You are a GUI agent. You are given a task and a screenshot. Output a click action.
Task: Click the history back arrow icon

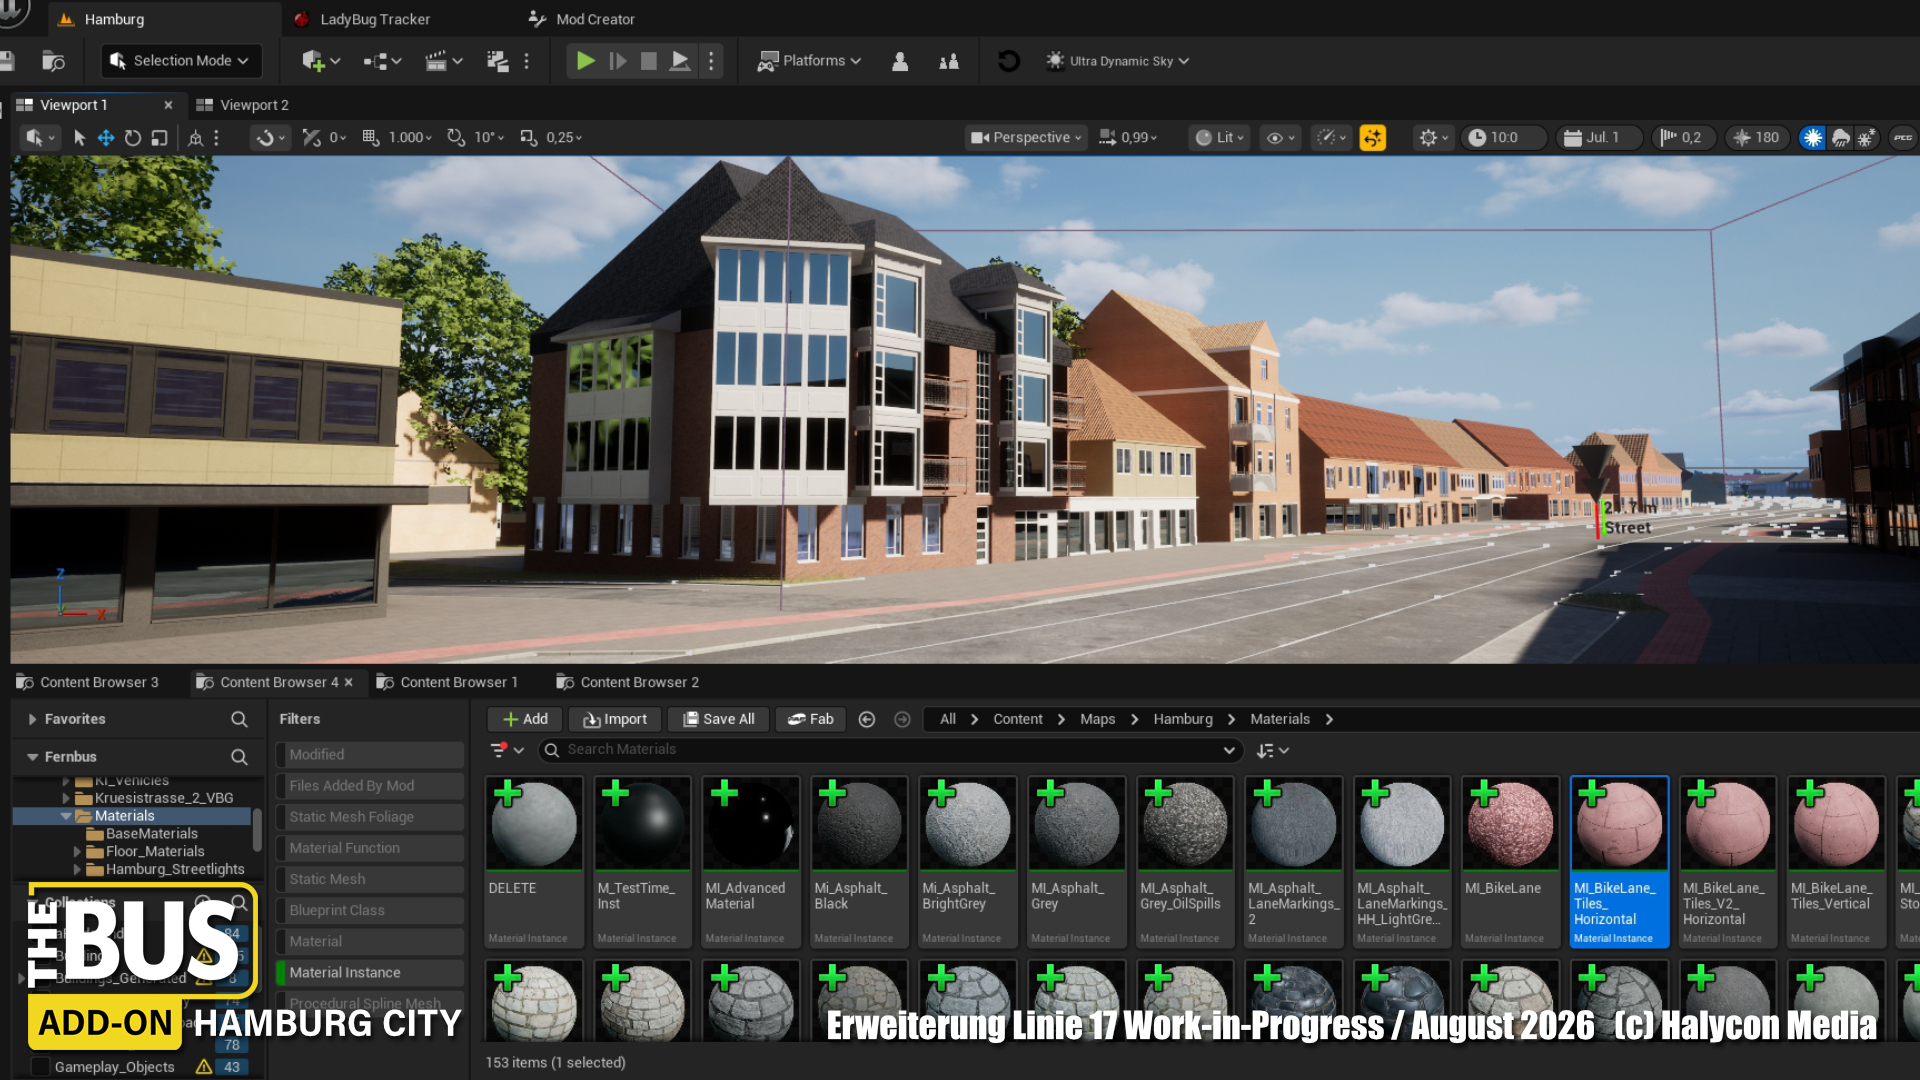click(867, 719)
